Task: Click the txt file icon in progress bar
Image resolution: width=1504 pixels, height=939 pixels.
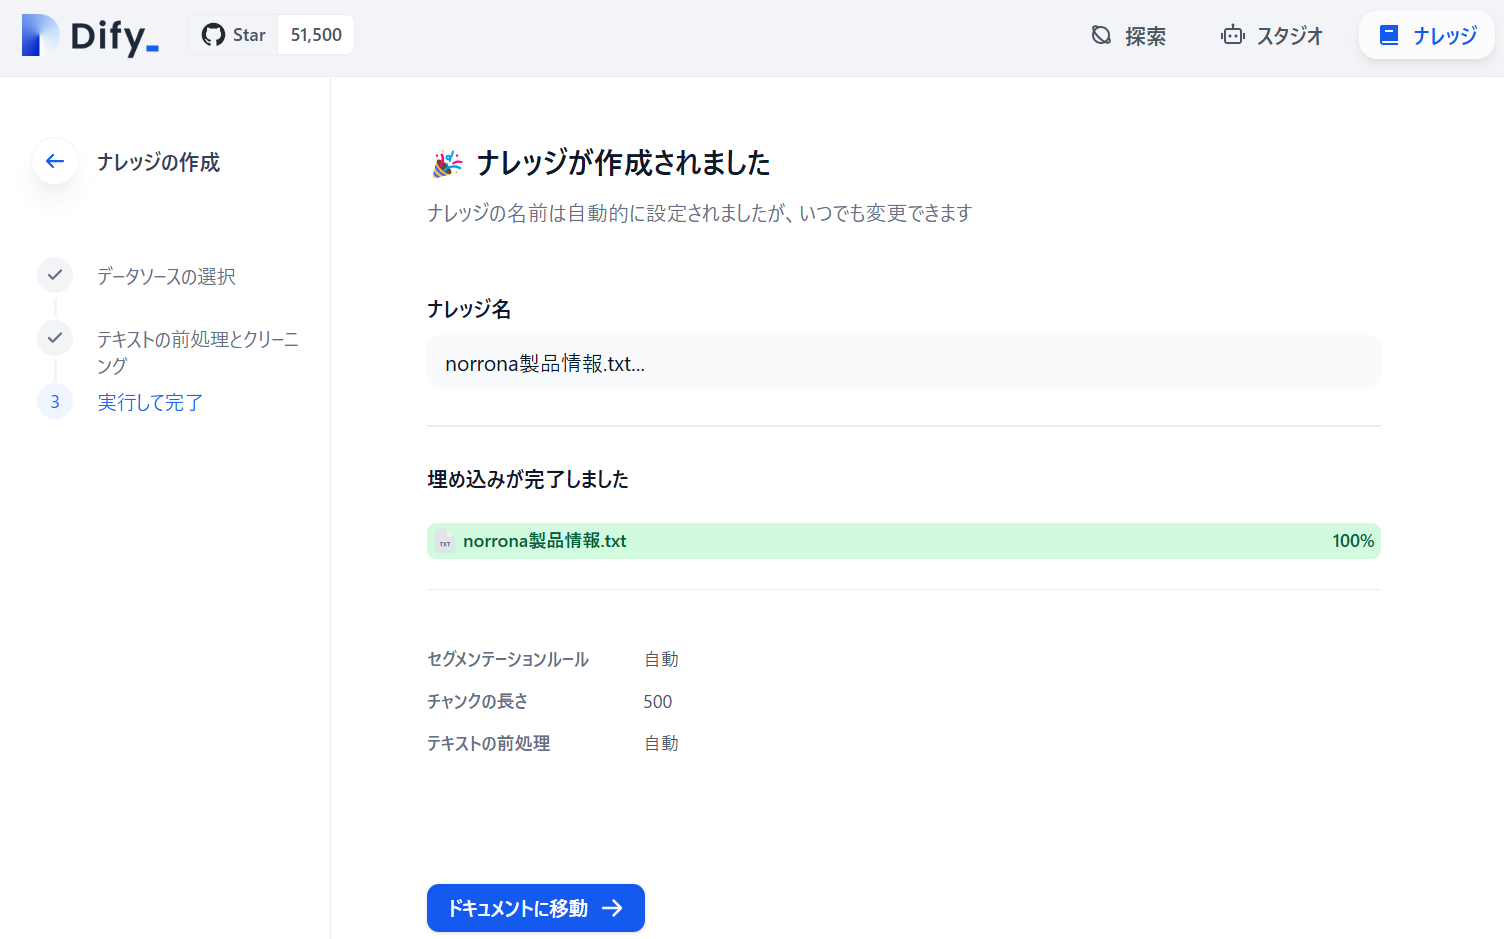Action: [445, 542]
